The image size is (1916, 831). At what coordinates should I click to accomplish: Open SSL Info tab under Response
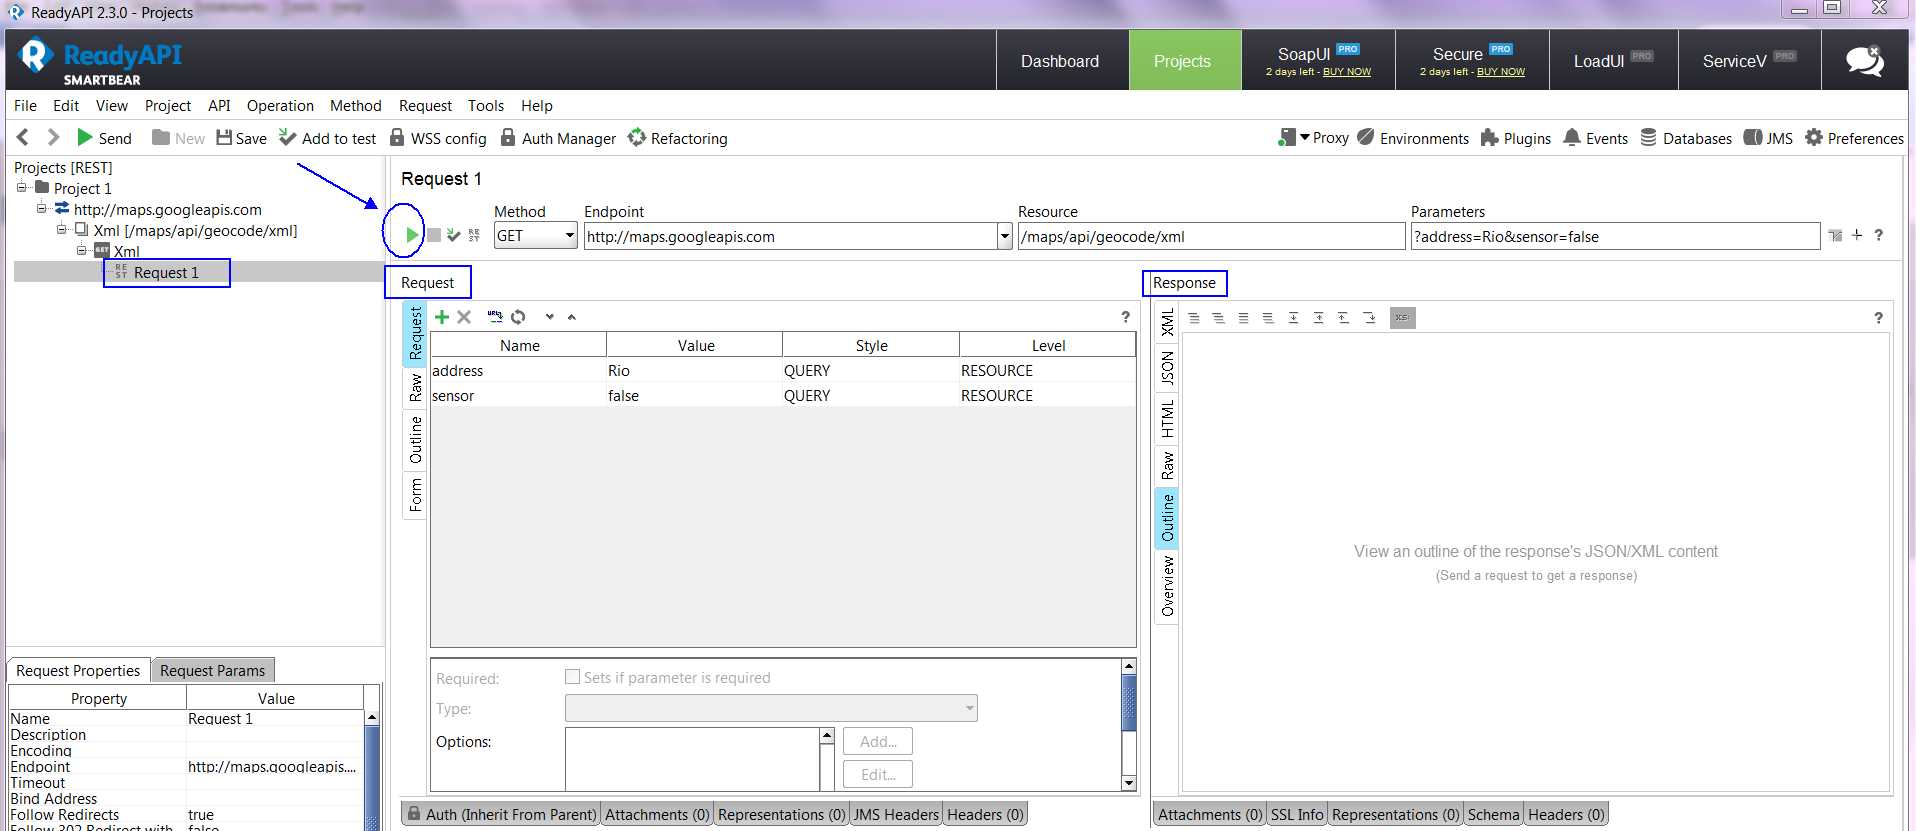(x=1297, y=814)
